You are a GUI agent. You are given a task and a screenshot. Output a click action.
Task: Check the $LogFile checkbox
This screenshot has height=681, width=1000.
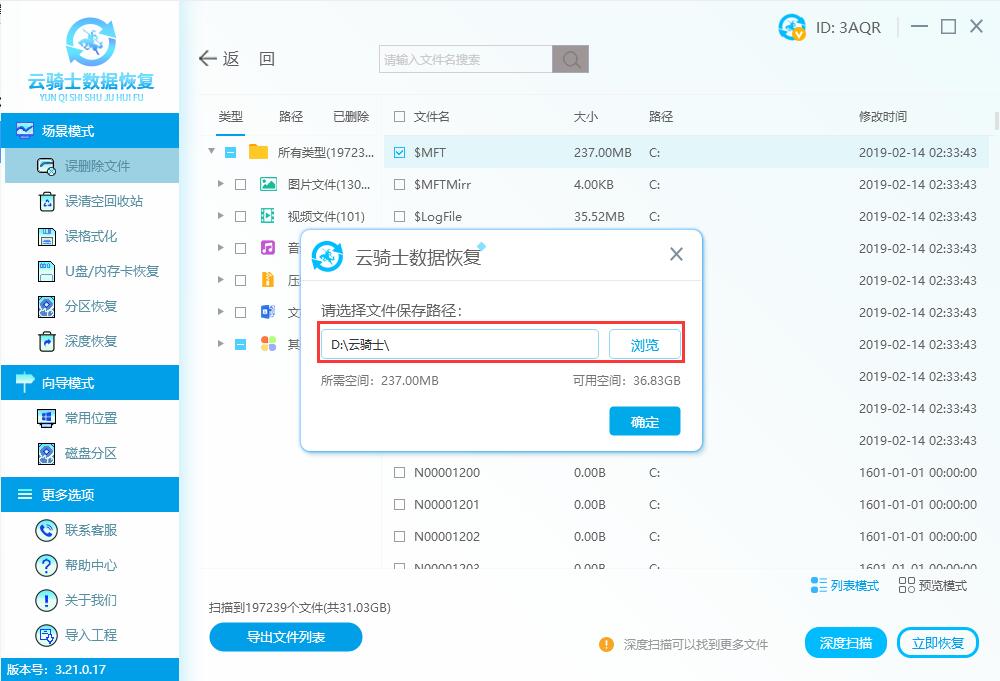click(399, 216)
